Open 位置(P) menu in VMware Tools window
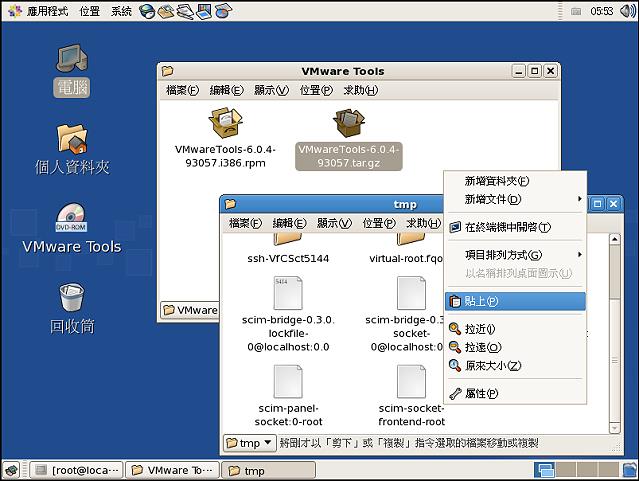Viewport: 639px width, 481px height. (x=316, y=90)
